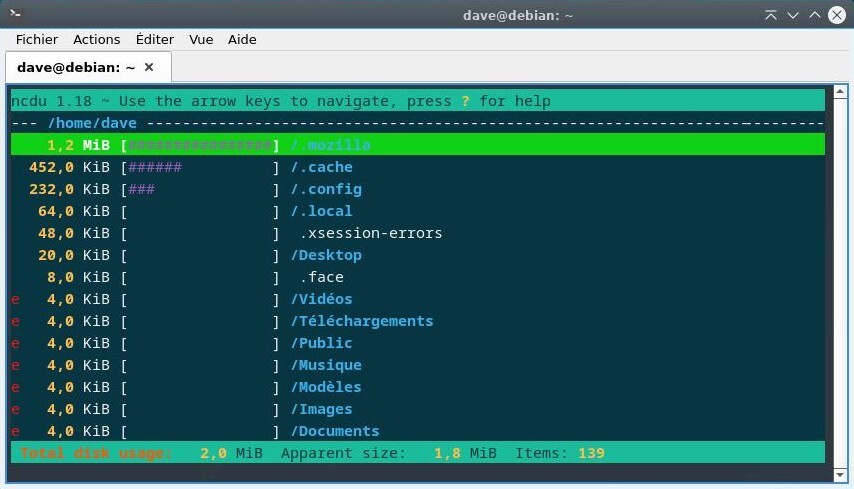The height and width of the screenshot is (489, 854).
Task: Click the keep-above arrow icon in the title bar
Action: coord(770,14)
